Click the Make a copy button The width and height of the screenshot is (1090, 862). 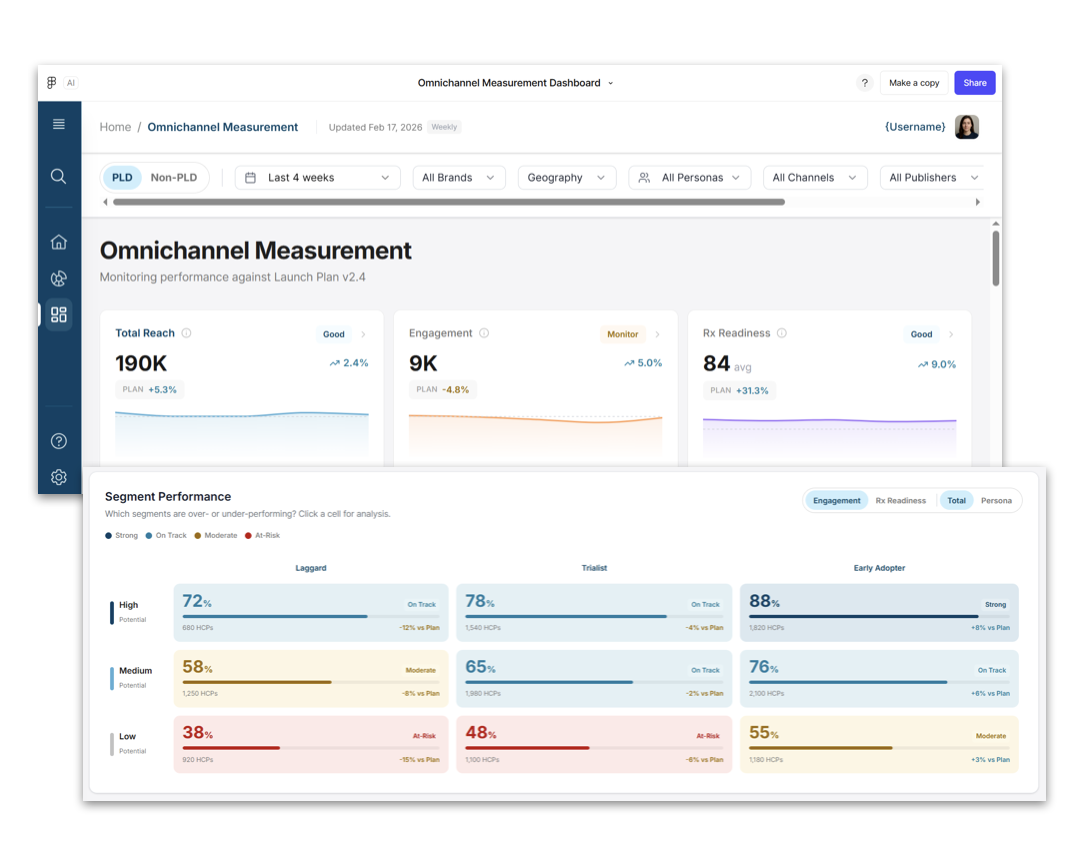click(914, 83)
